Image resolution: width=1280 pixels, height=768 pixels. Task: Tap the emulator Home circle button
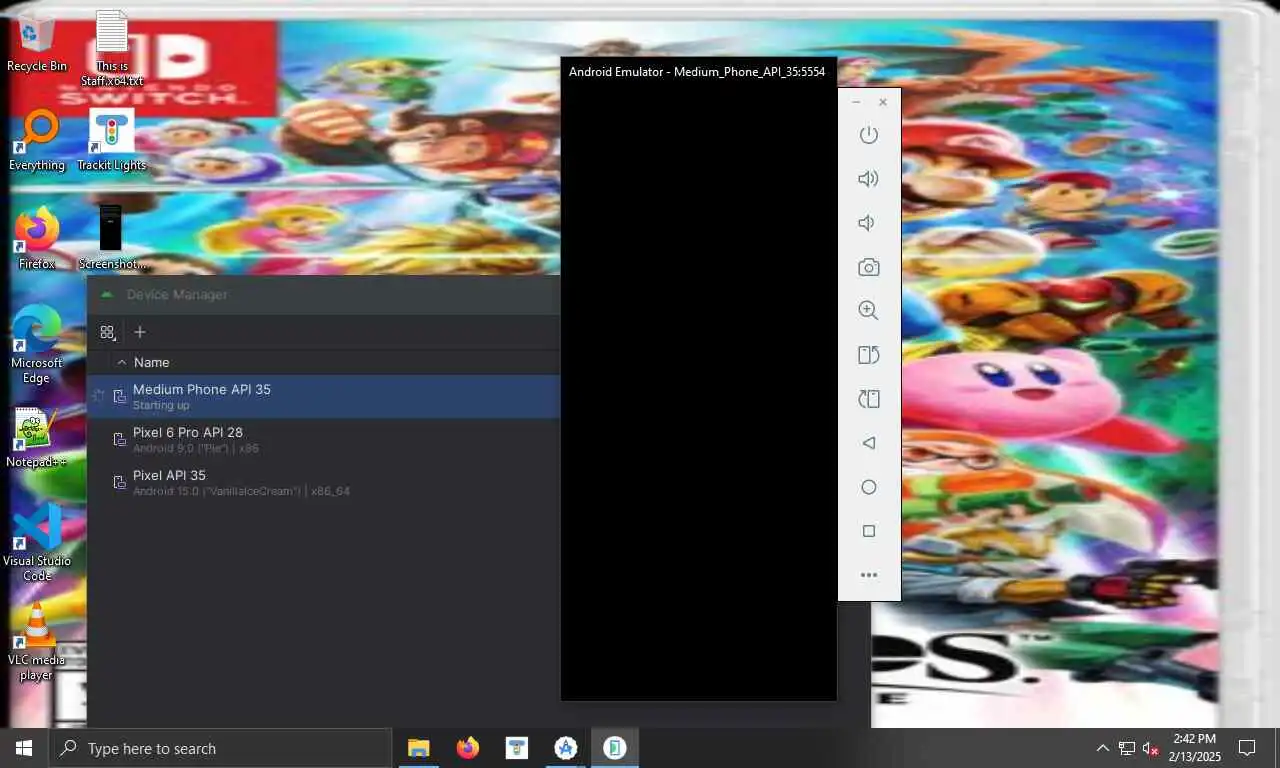pos(868,487)
